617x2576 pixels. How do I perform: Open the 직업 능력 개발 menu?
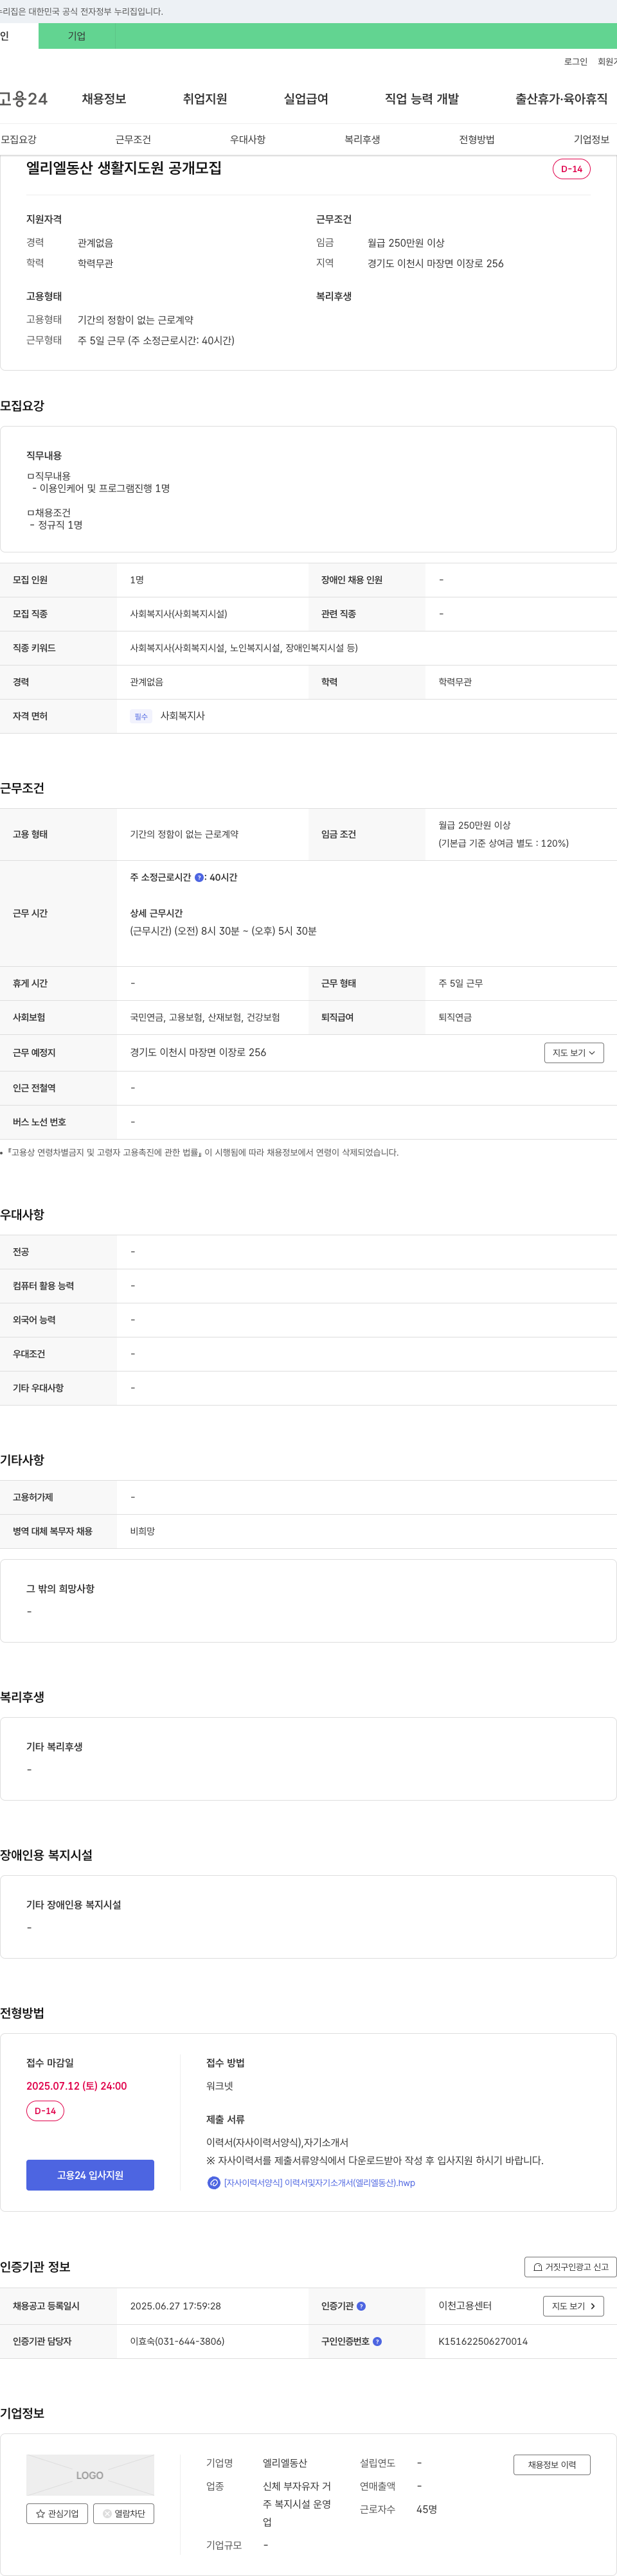coord(422,99)
